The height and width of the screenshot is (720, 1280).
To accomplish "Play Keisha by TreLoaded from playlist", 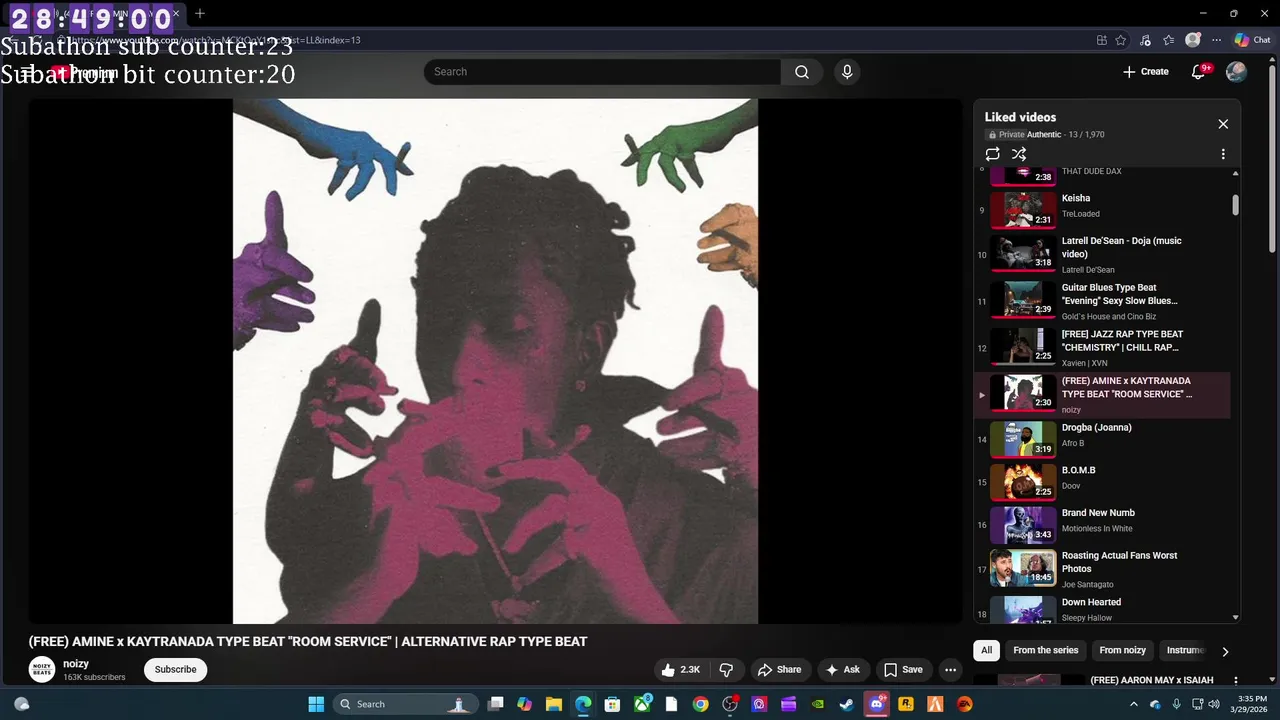I will [x=1102, y=208].
